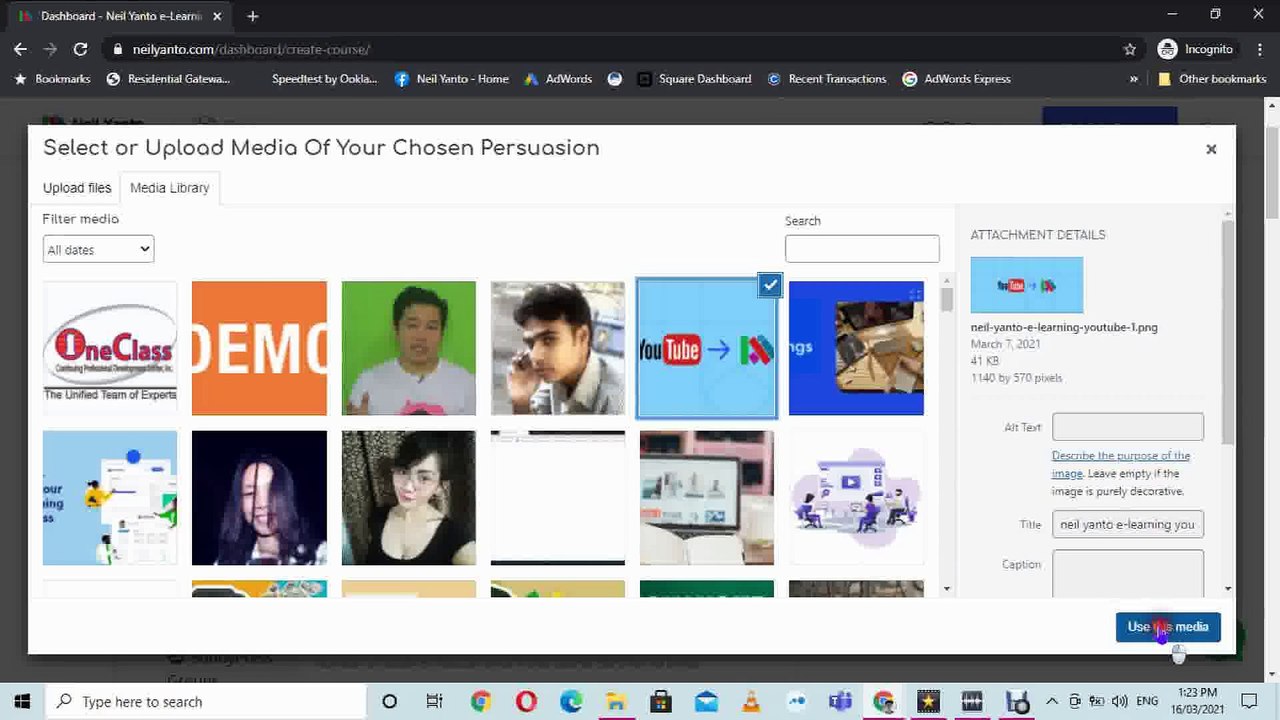
Task: Open the Neil Yanto - Home bookmark
Action: [452, 79]
